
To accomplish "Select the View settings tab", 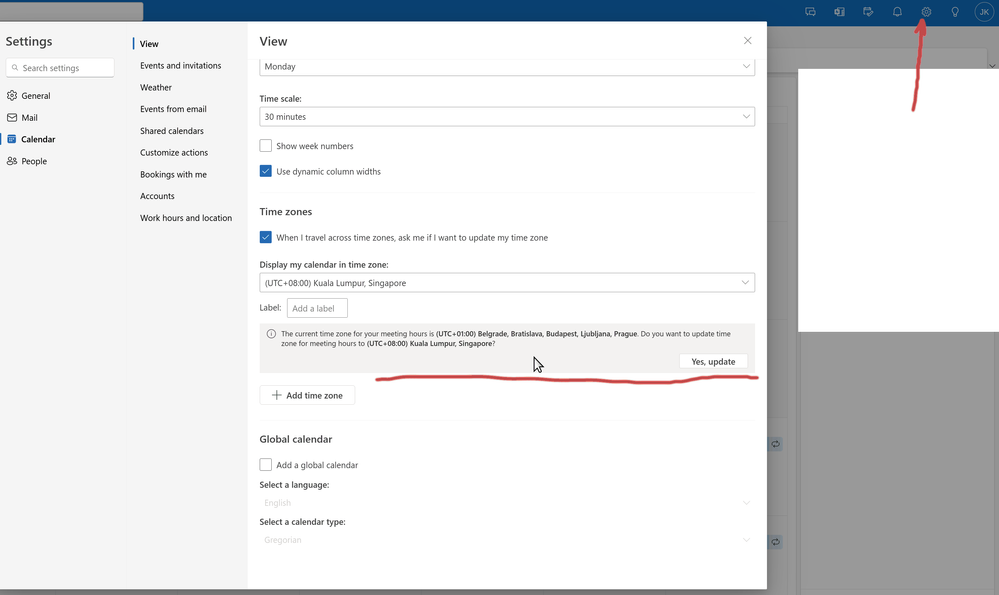I will (149, 44).
